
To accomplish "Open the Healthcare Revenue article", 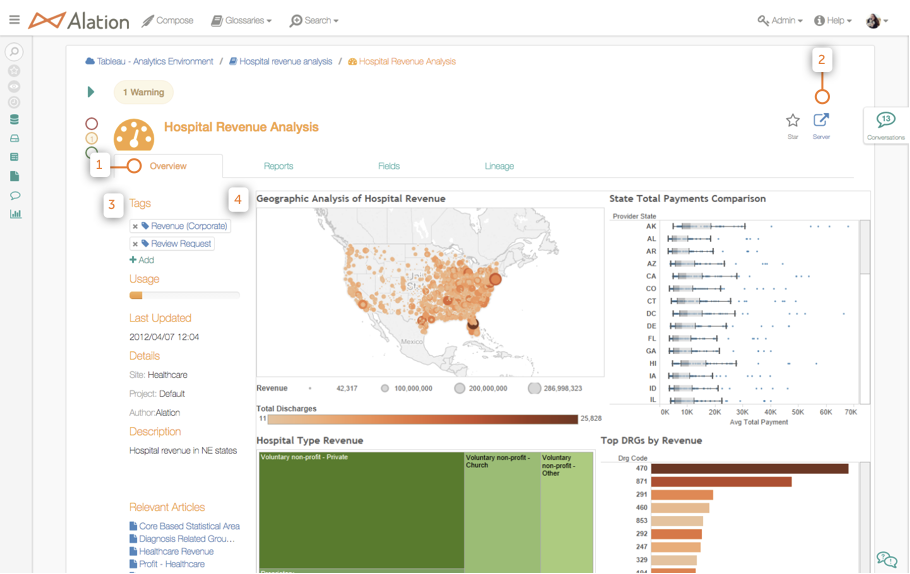I will coord(172,551).
